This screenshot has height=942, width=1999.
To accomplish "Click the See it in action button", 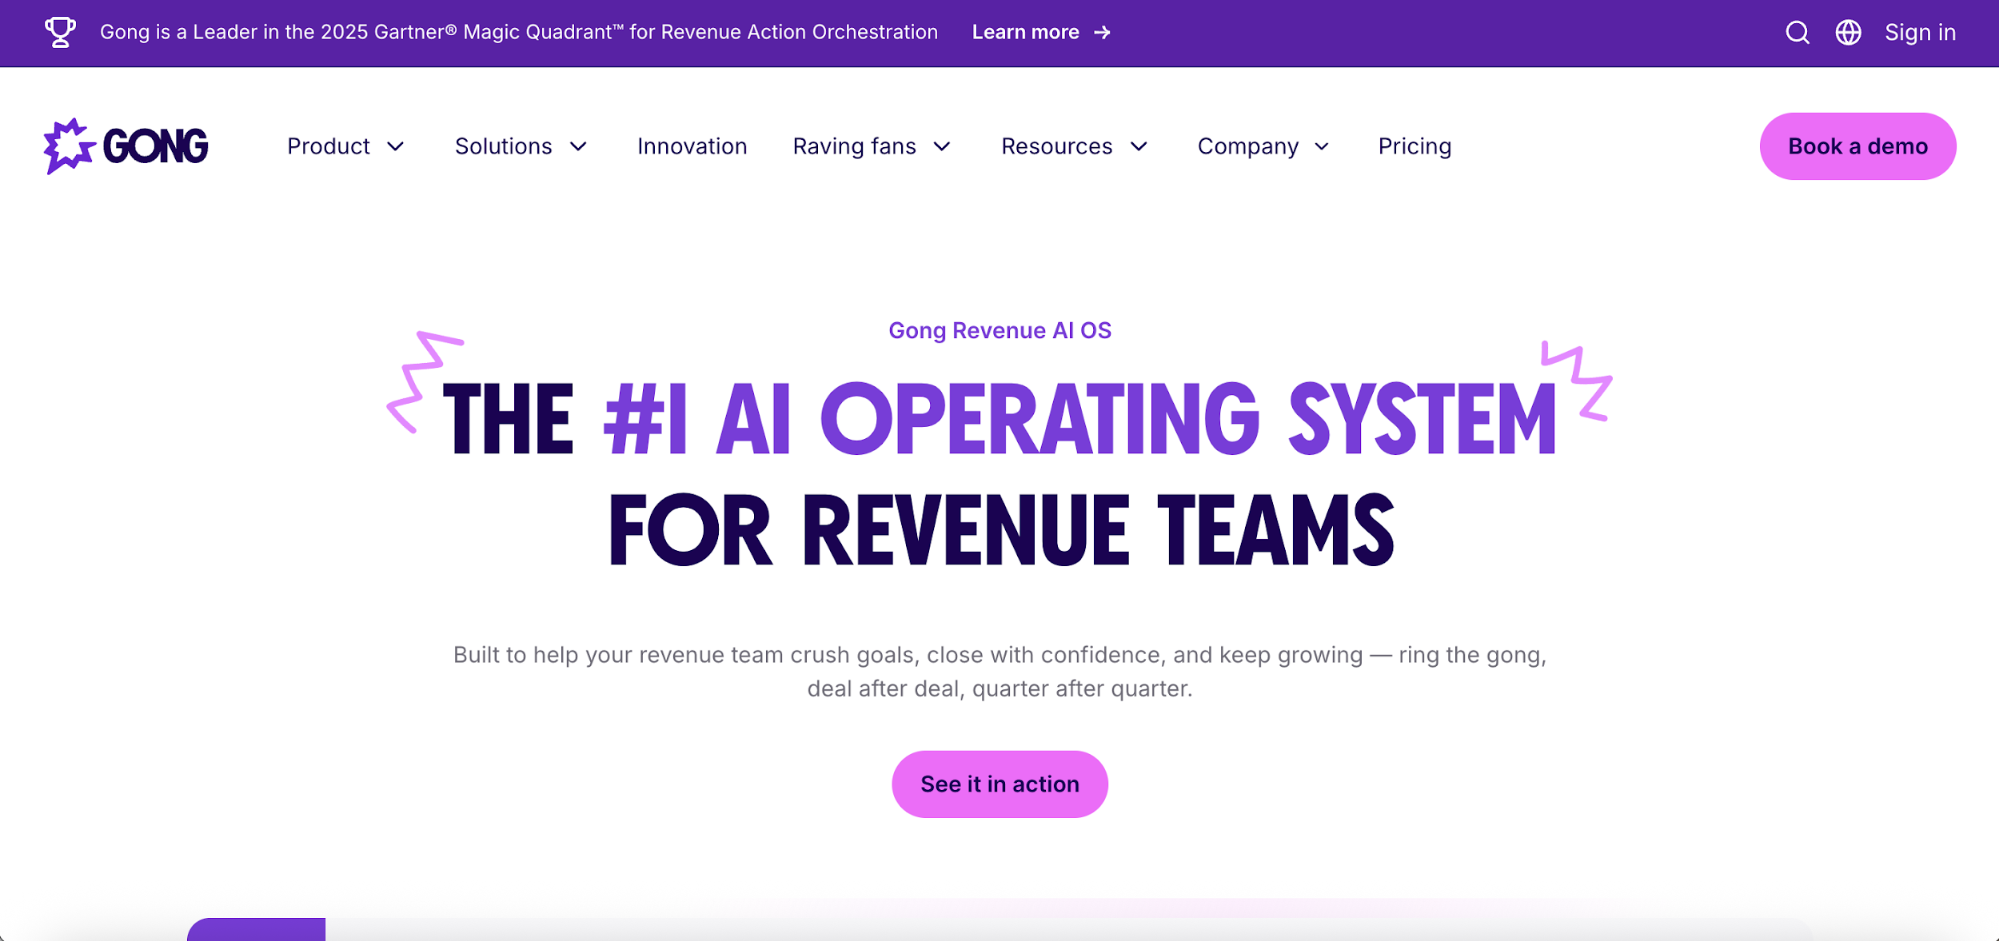I will pyautogui.click(x=999, y=784).
